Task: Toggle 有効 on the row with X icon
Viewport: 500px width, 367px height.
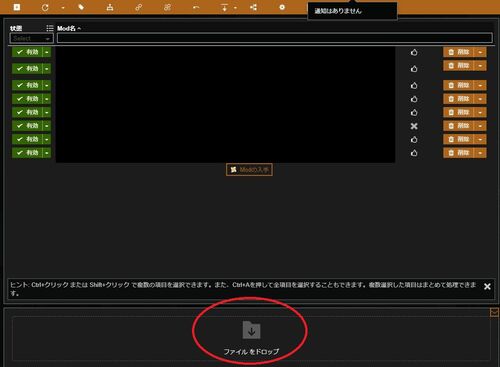Action: [27, 126]
